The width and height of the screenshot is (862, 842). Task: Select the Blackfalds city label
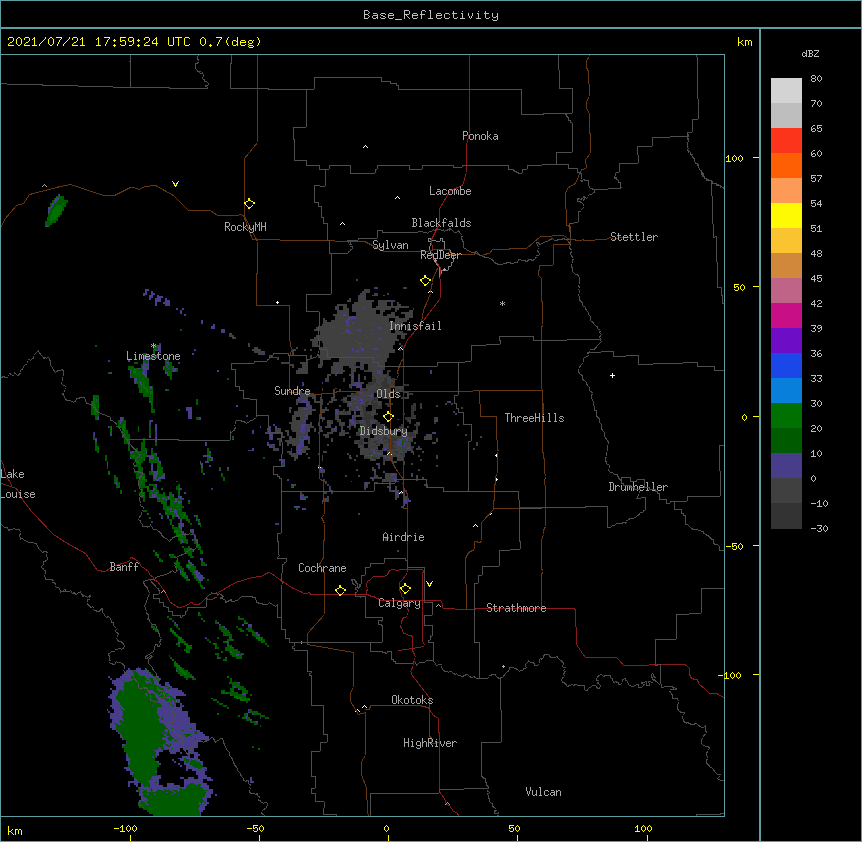[441, 223]
